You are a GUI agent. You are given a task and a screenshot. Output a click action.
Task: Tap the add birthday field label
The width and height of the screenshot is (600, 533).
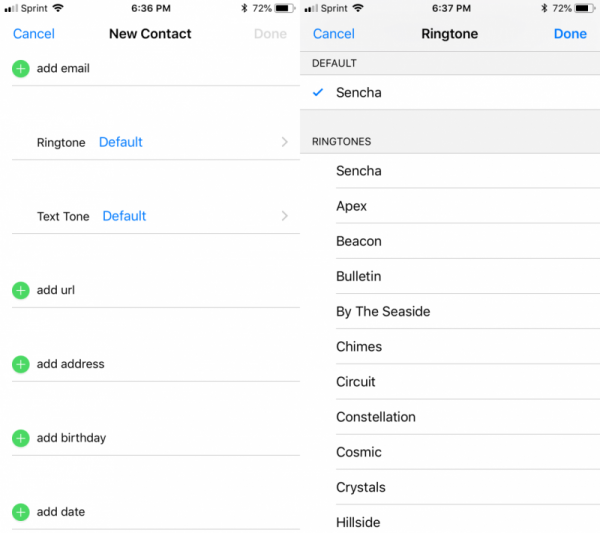pyautogui.click(x=71, y=438)
